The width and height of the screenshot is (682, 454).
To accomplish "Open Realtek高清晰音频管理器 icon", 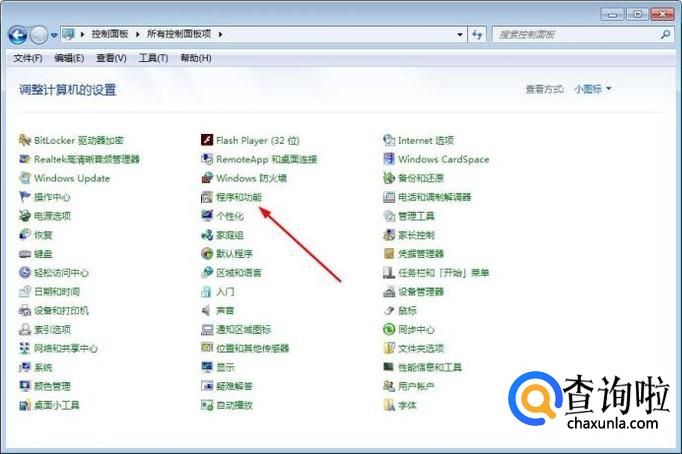I will click(x=24, y=159).
